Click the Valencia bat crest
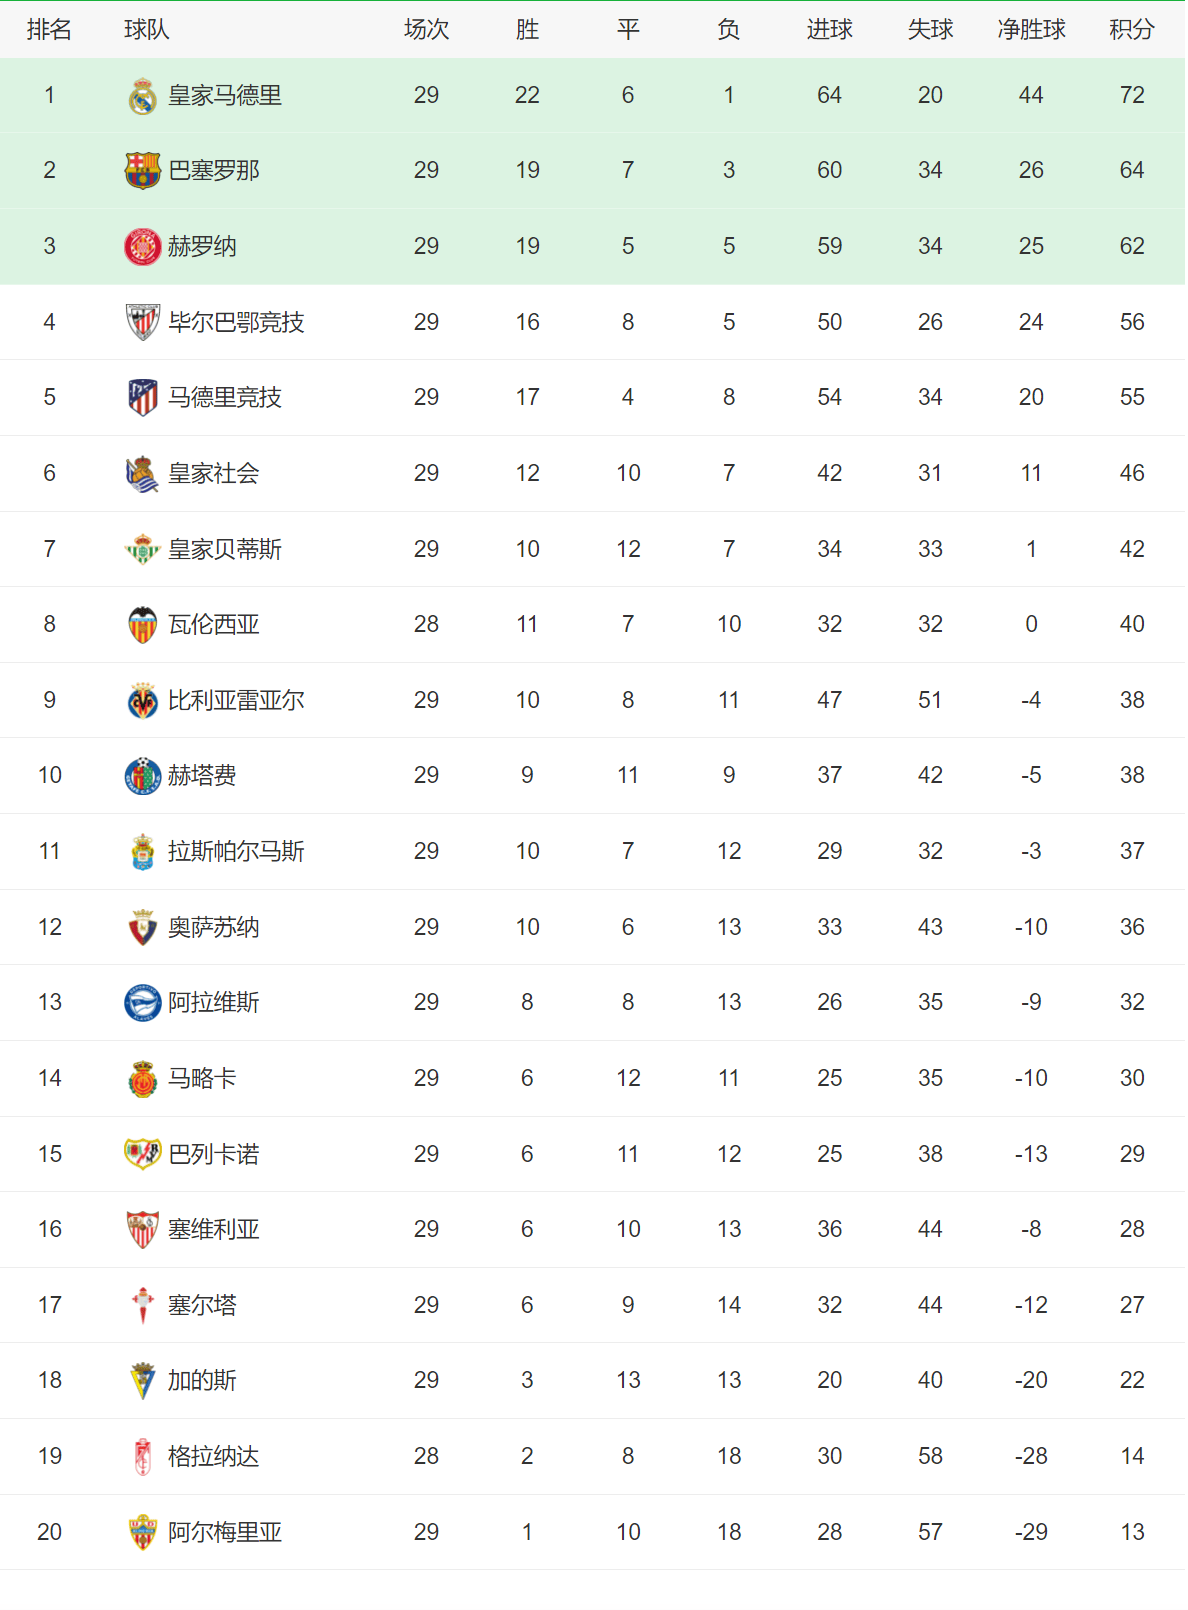 pyautogui.click(x=143, y=625)
